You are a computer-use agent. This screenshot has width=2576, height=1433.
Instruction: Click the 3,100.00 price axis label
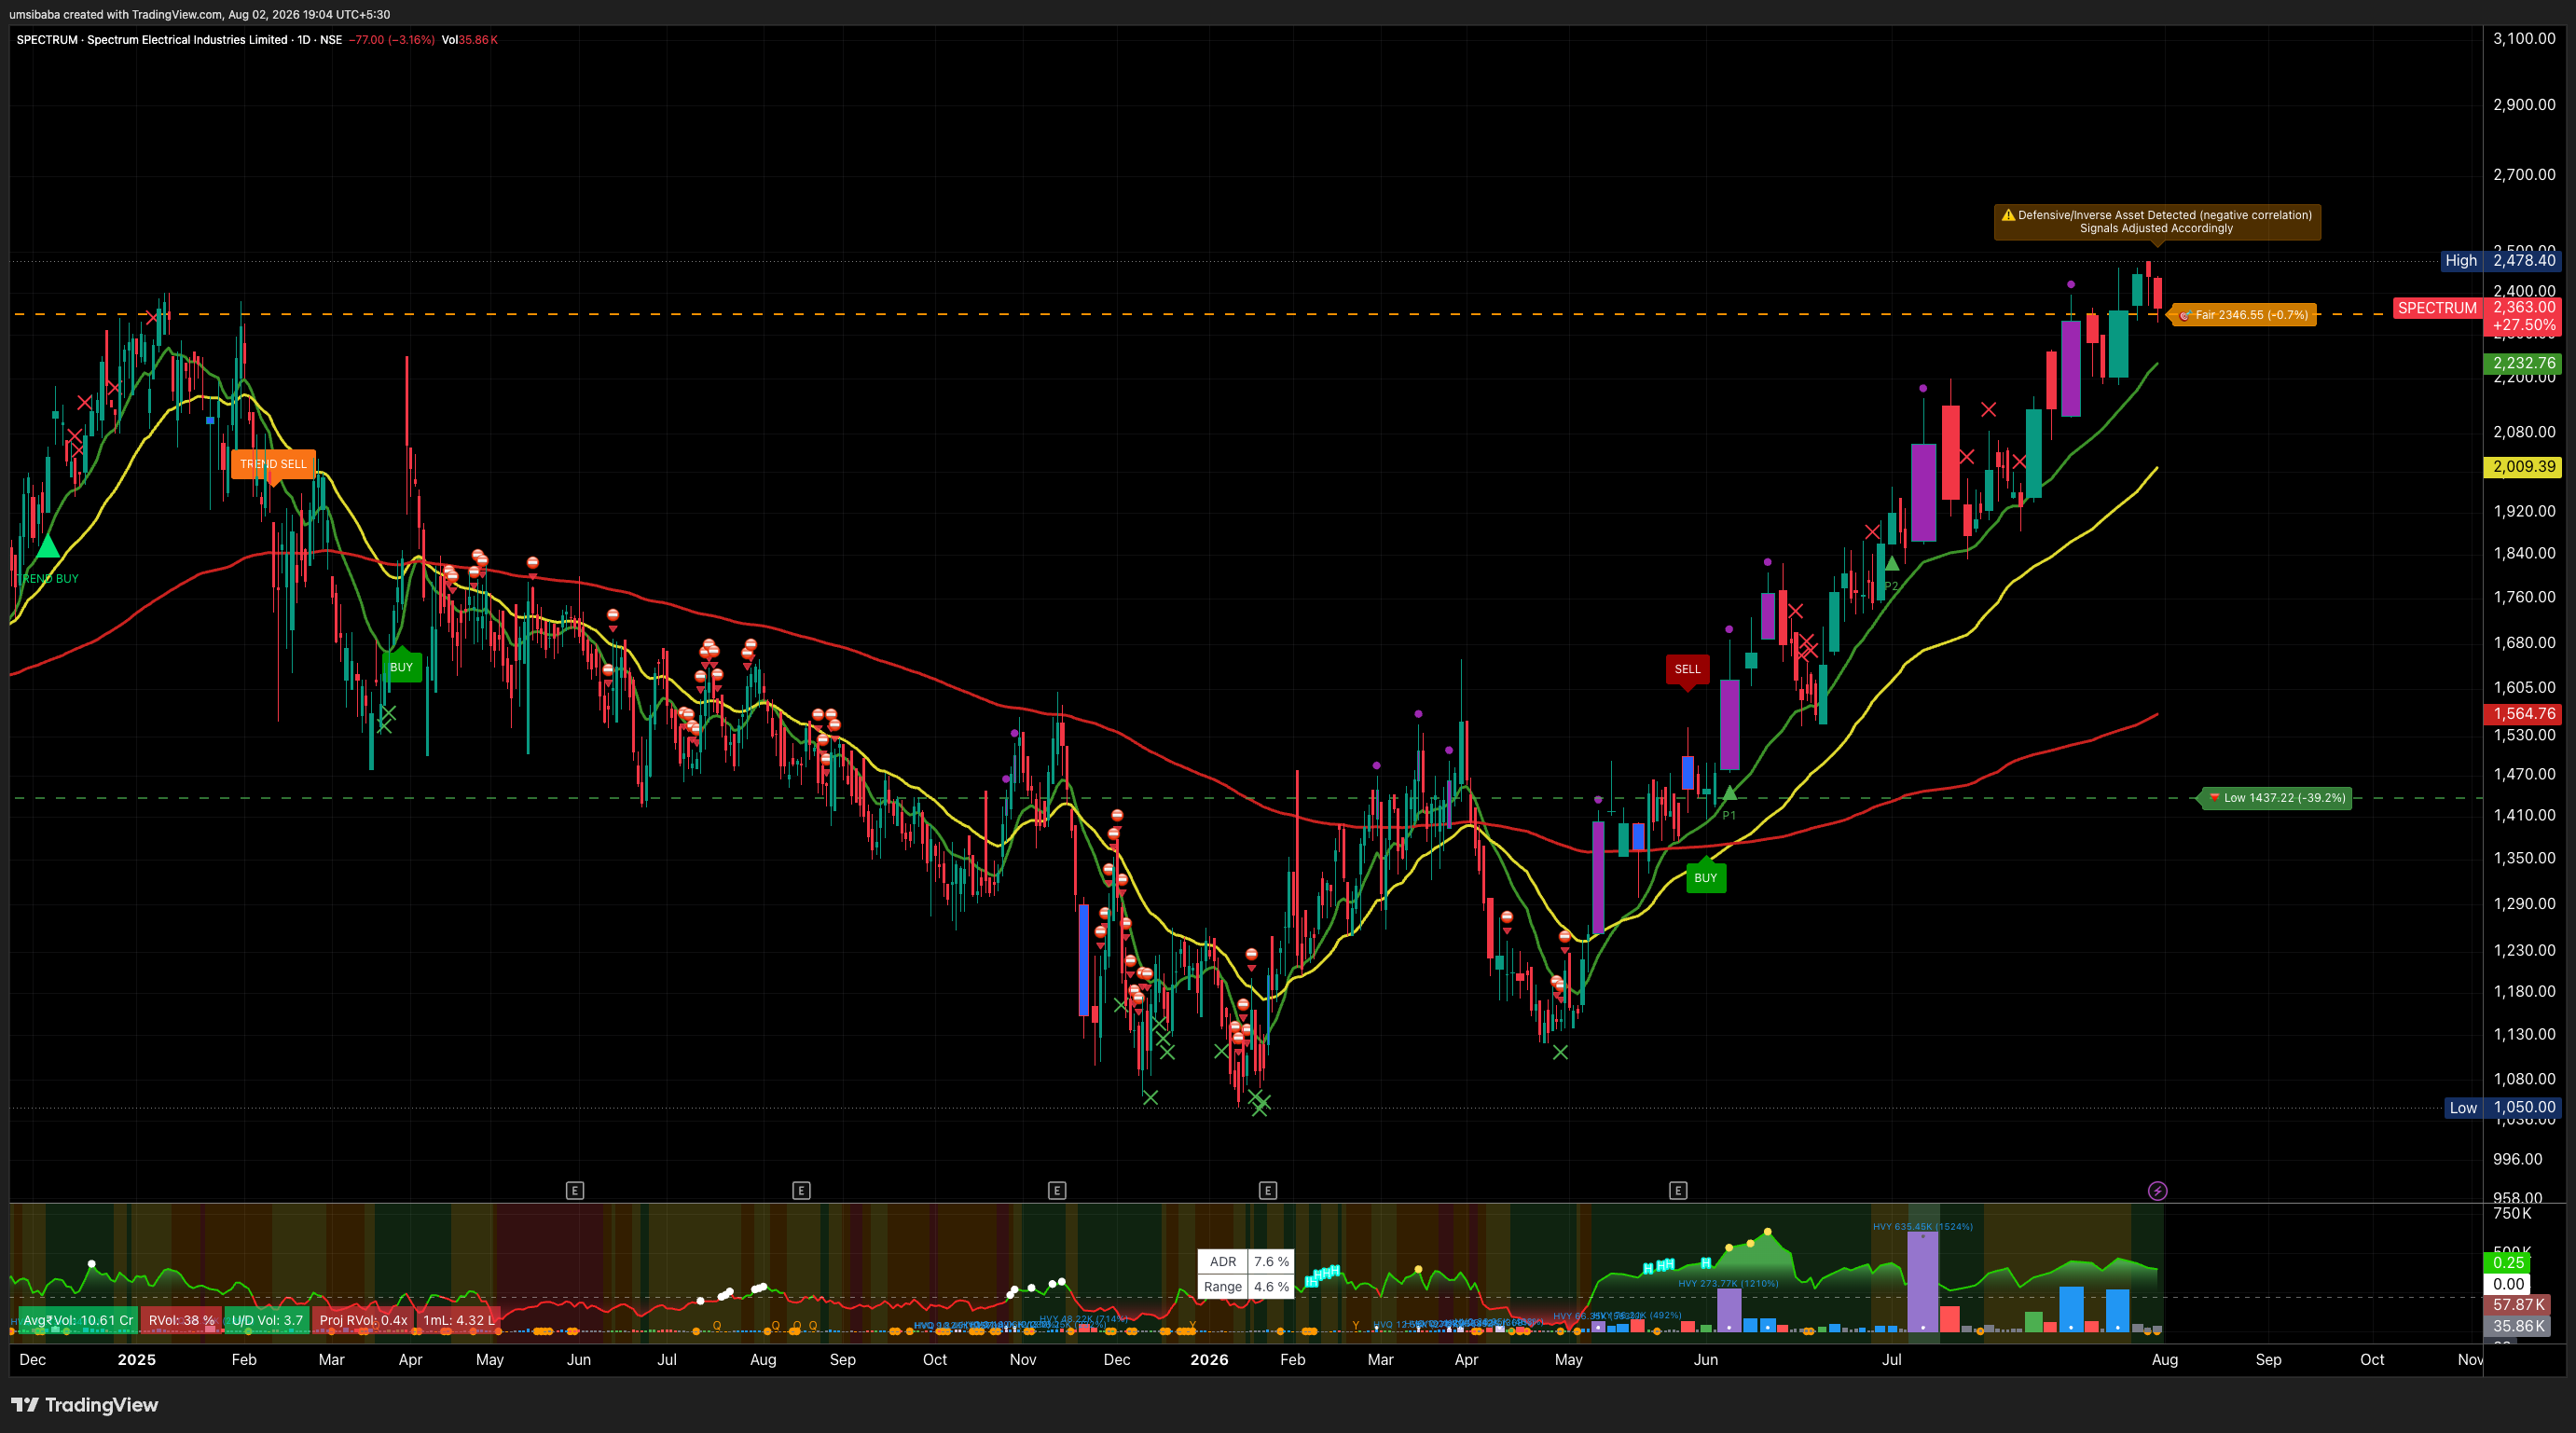pyautogui.click(x=2523, y=38)
